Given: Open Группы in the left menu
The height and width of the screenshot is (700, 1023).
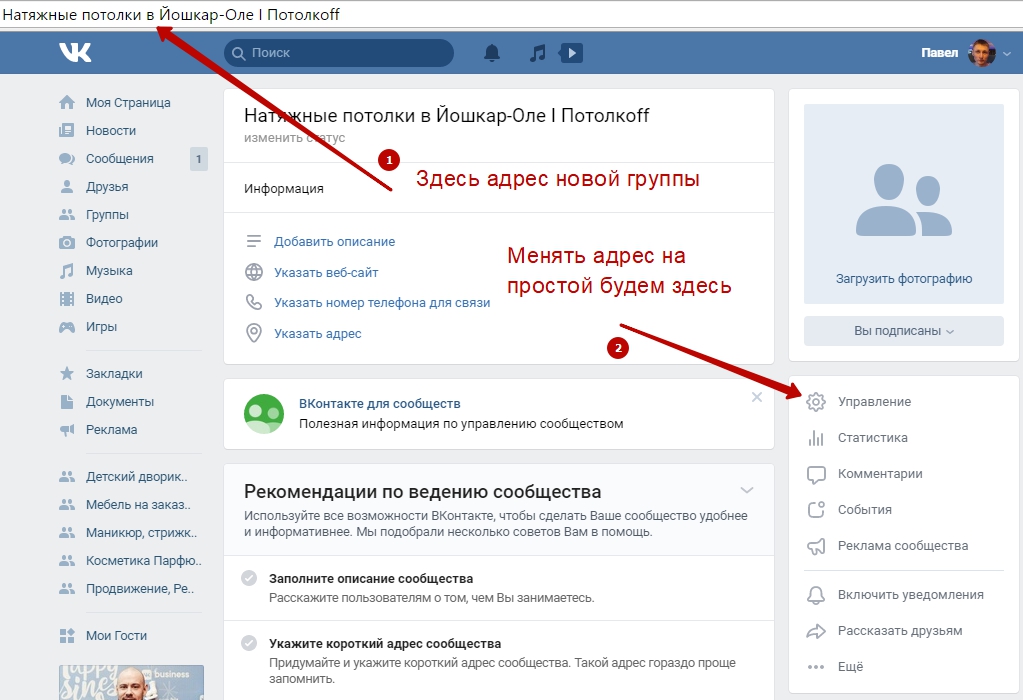Looking at the screenshot, I should 107,215.
